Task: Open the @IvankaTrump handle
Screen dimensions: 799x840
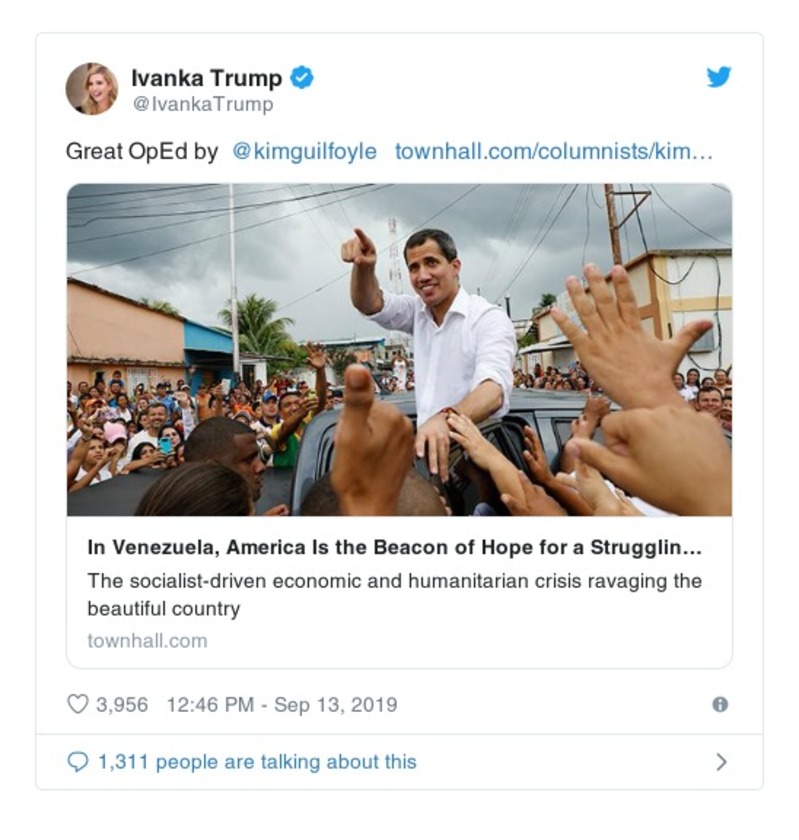Action: tap(203, 104)
